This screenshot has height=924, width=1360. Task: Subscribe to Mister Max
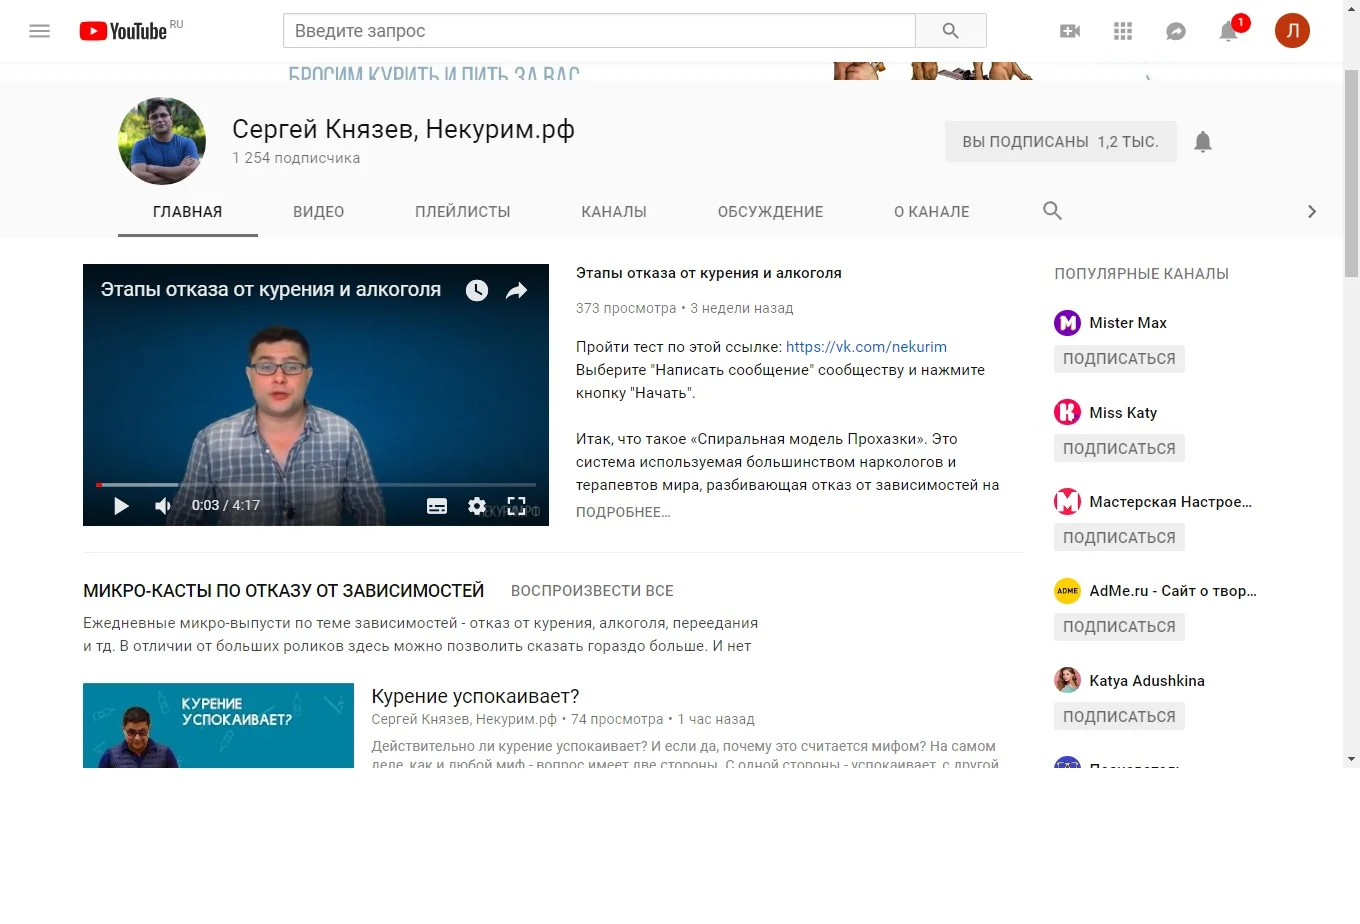pyautogui.click(x=1119, y=359)
